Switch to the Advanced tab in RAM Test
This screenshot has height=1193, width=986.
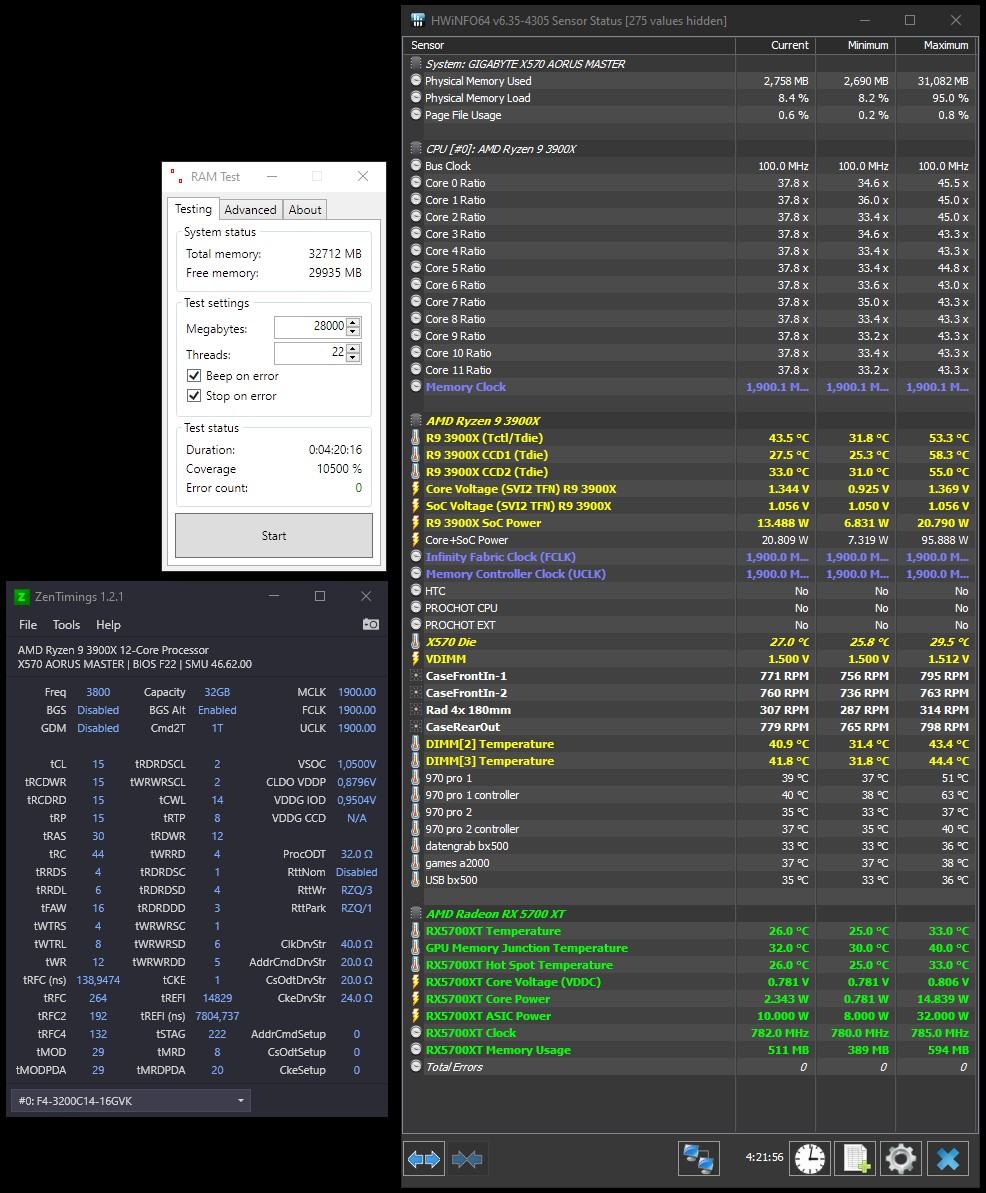tap(250, 210)
